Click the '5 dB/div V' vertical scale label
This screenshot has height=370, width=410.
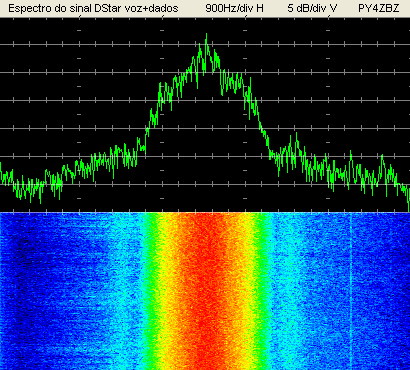click(x=312, y=8)
